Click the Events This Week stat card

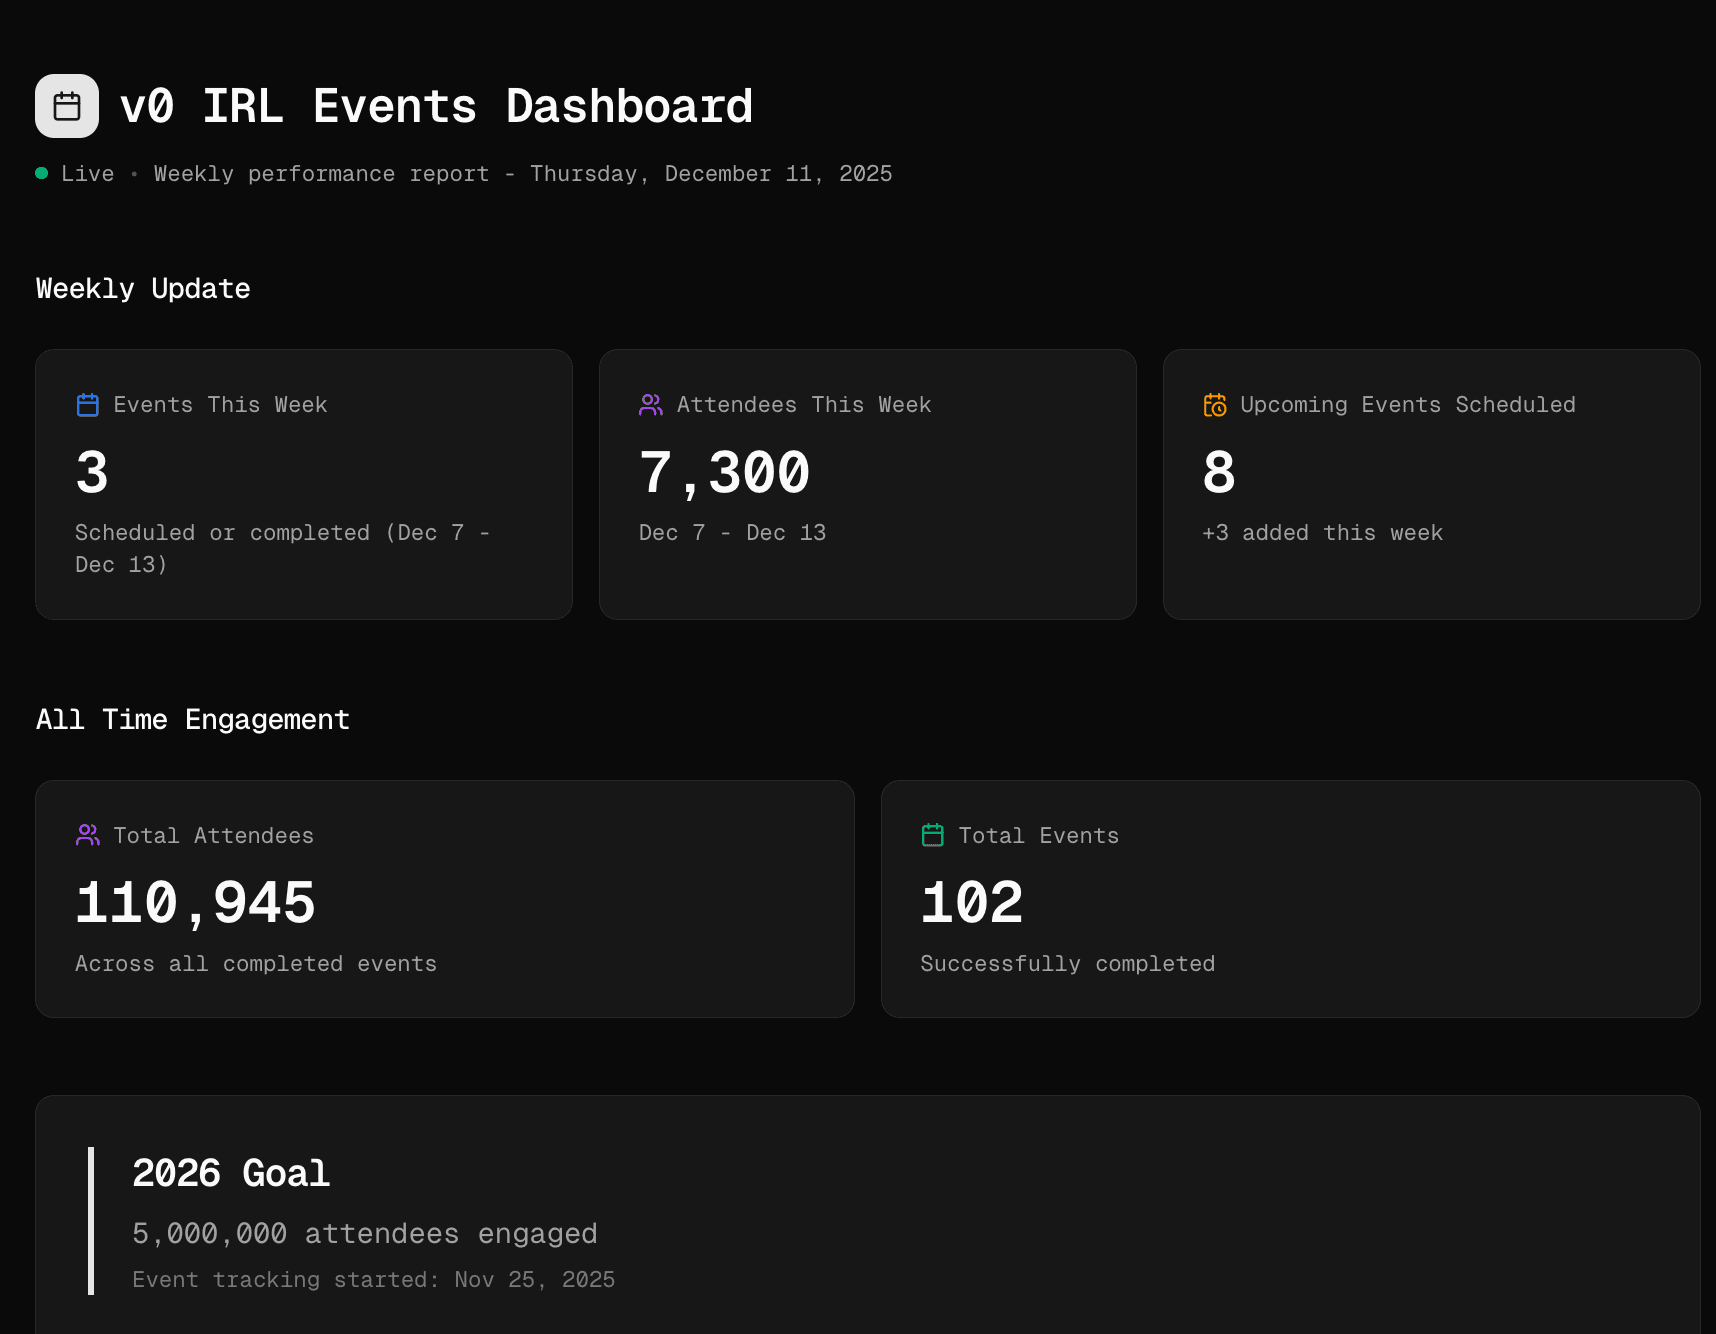(303, 484)
